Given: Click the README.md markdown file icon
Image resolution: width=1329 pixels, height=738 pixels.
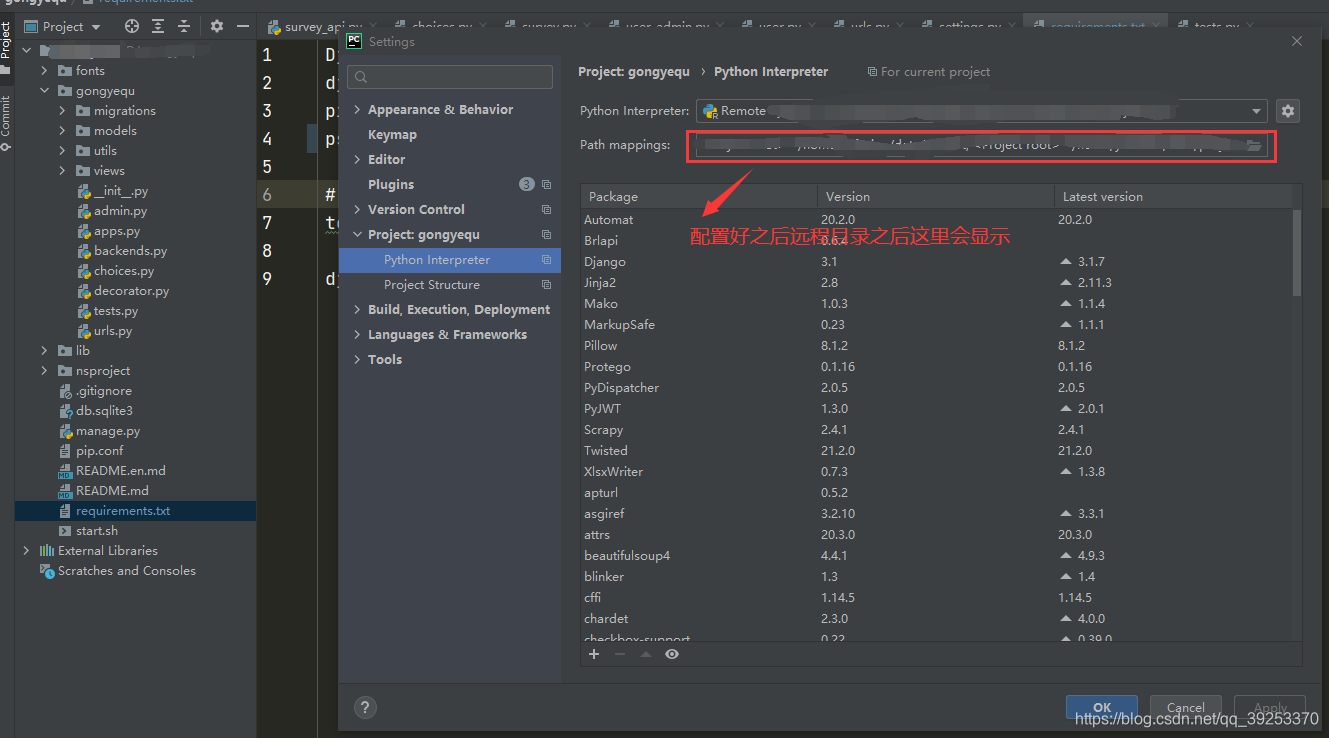Looking at the screenshot, I should pos(65,491).
